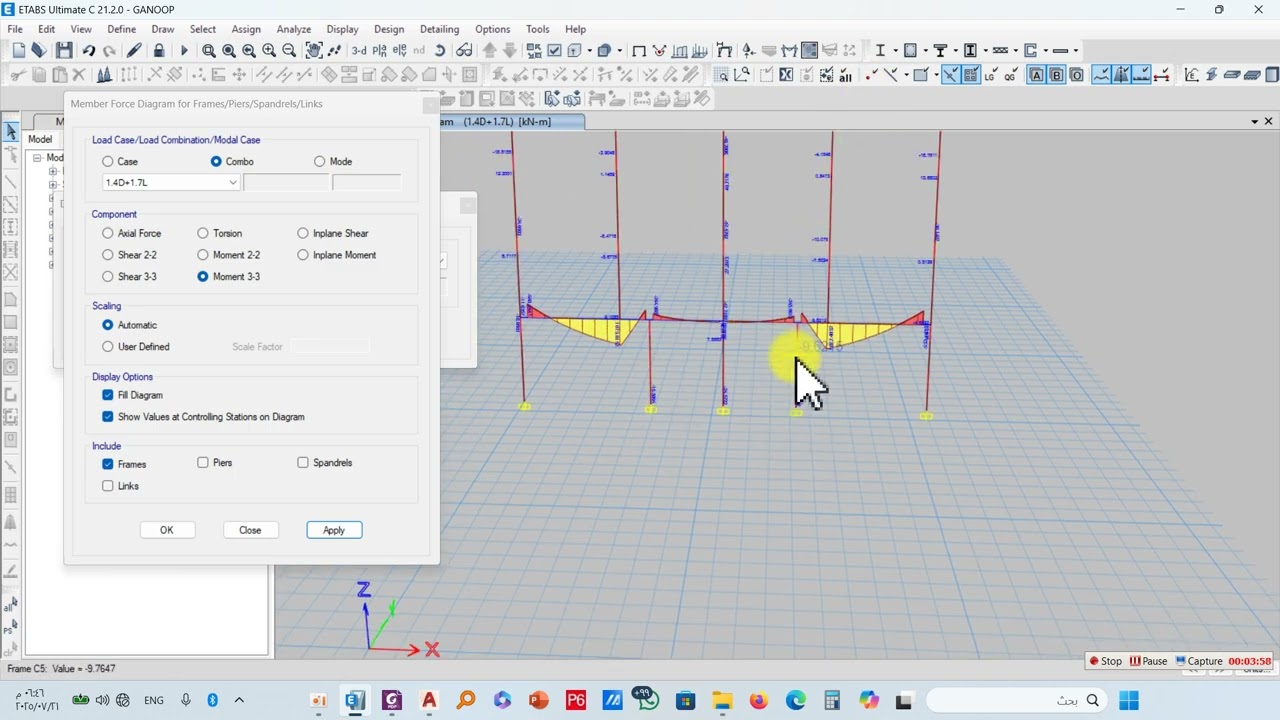Image resolution: width=1280 pixels, height=720 pixels.
Task: Choose the Torsion component
Action: (x=203, y=233)
